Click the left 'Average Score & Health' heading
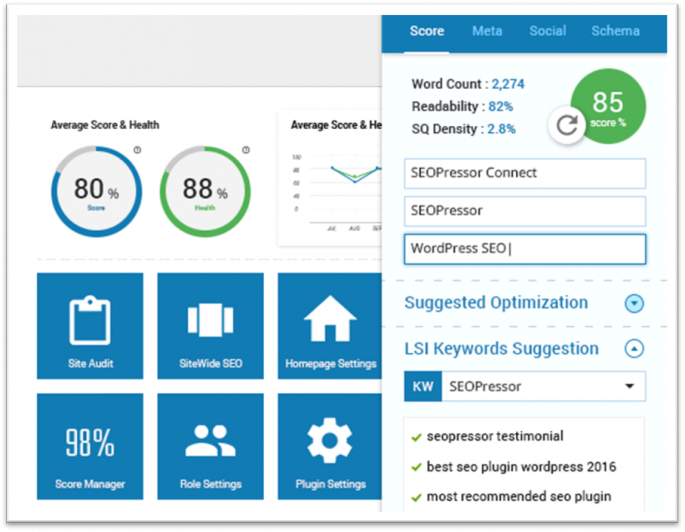 [105, 125]
